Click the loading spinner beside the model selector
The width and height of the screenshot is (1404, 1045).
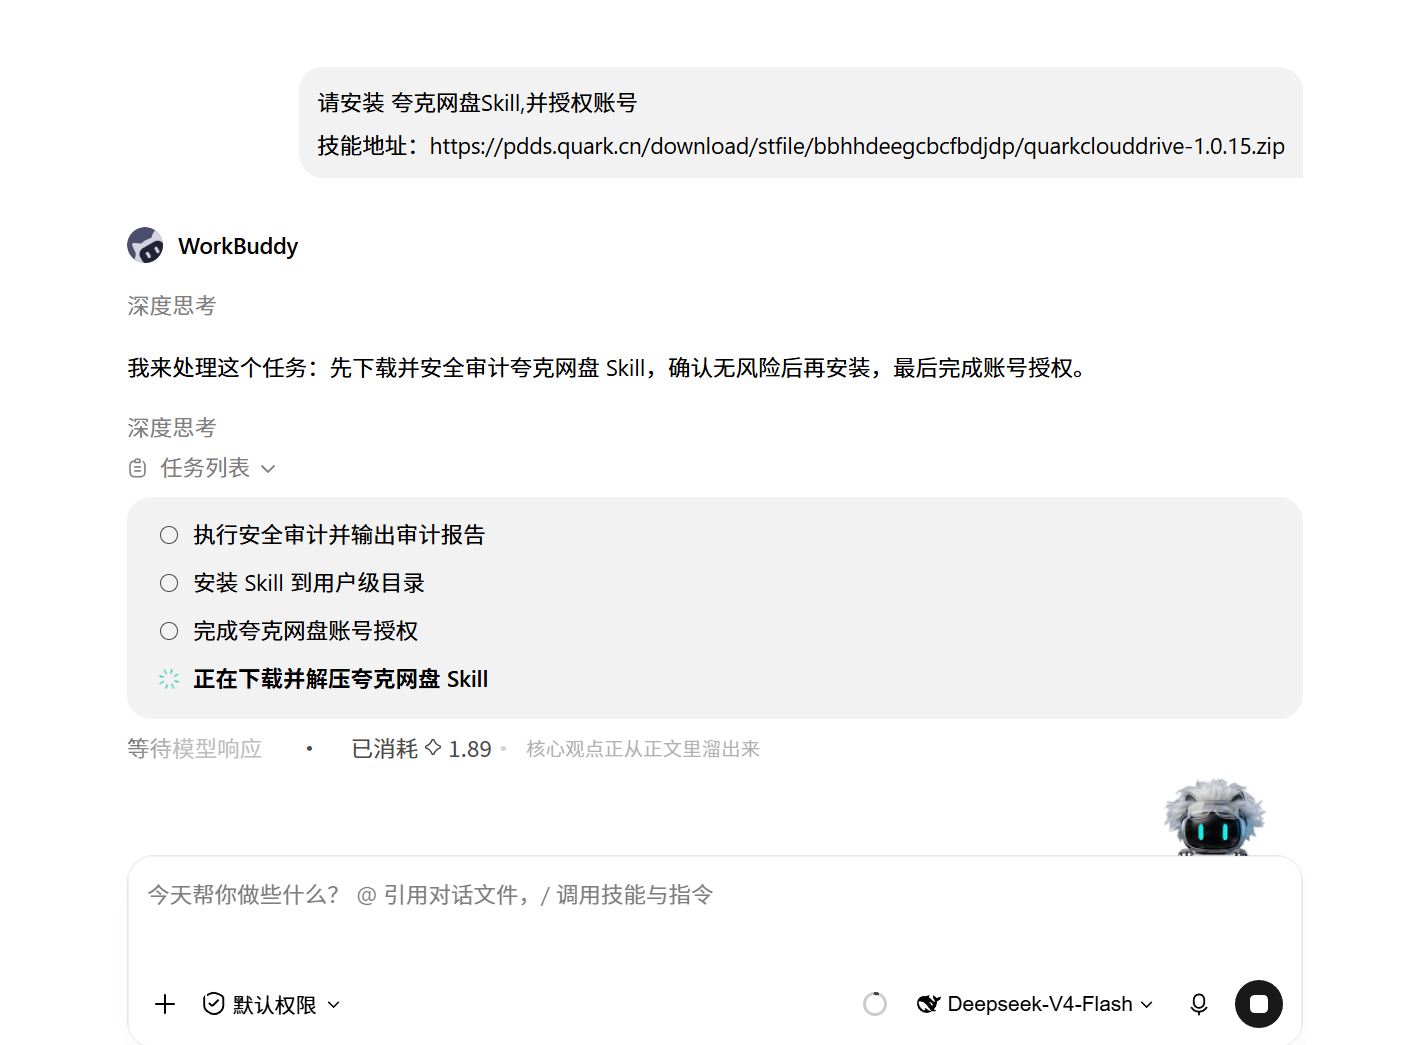(875, 1004)
